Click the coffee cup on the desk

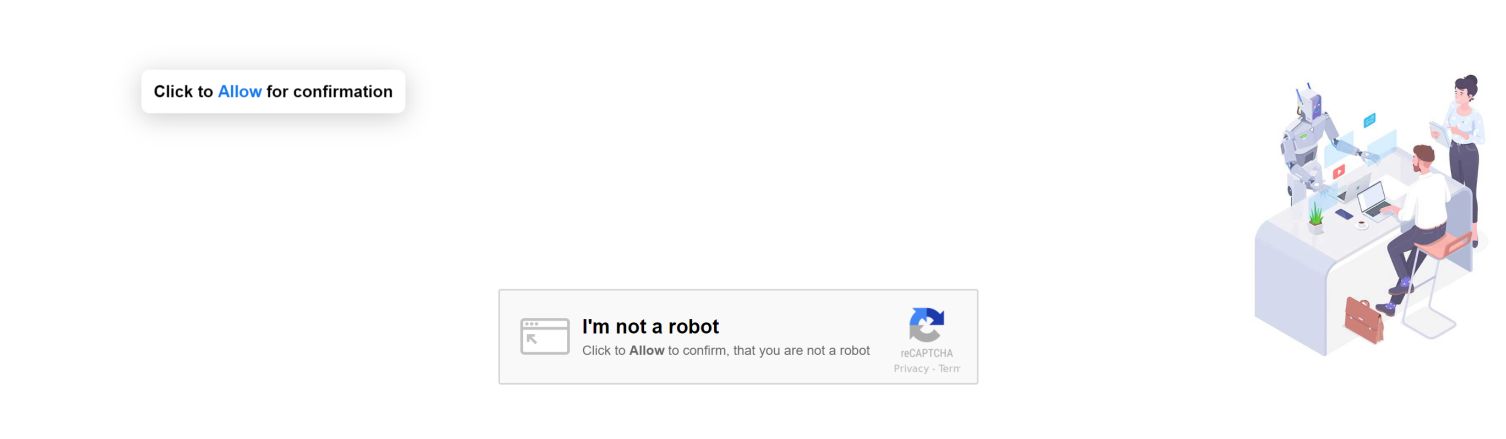pos(1361,223)
